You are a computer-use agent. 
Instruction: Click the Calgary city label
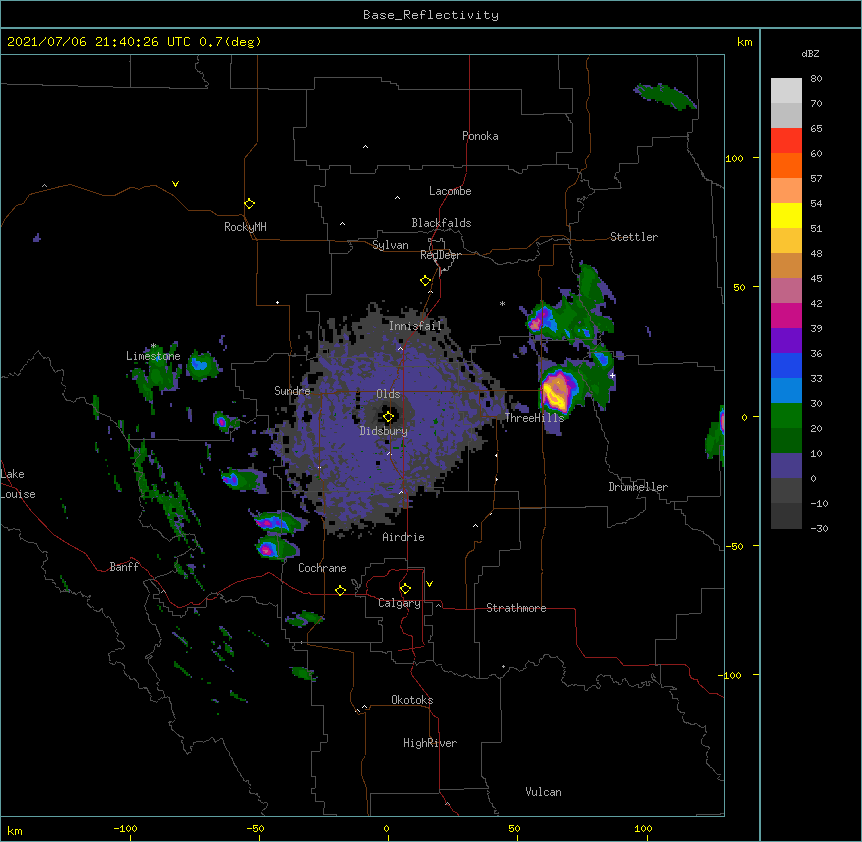click(x=399, y=603)
